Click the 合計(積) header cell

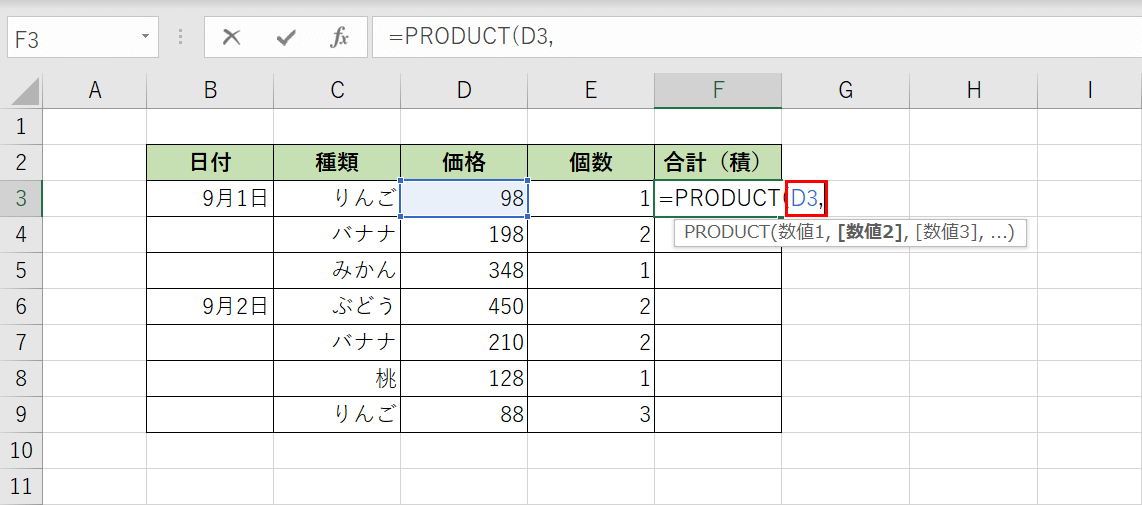click(718, 163)
